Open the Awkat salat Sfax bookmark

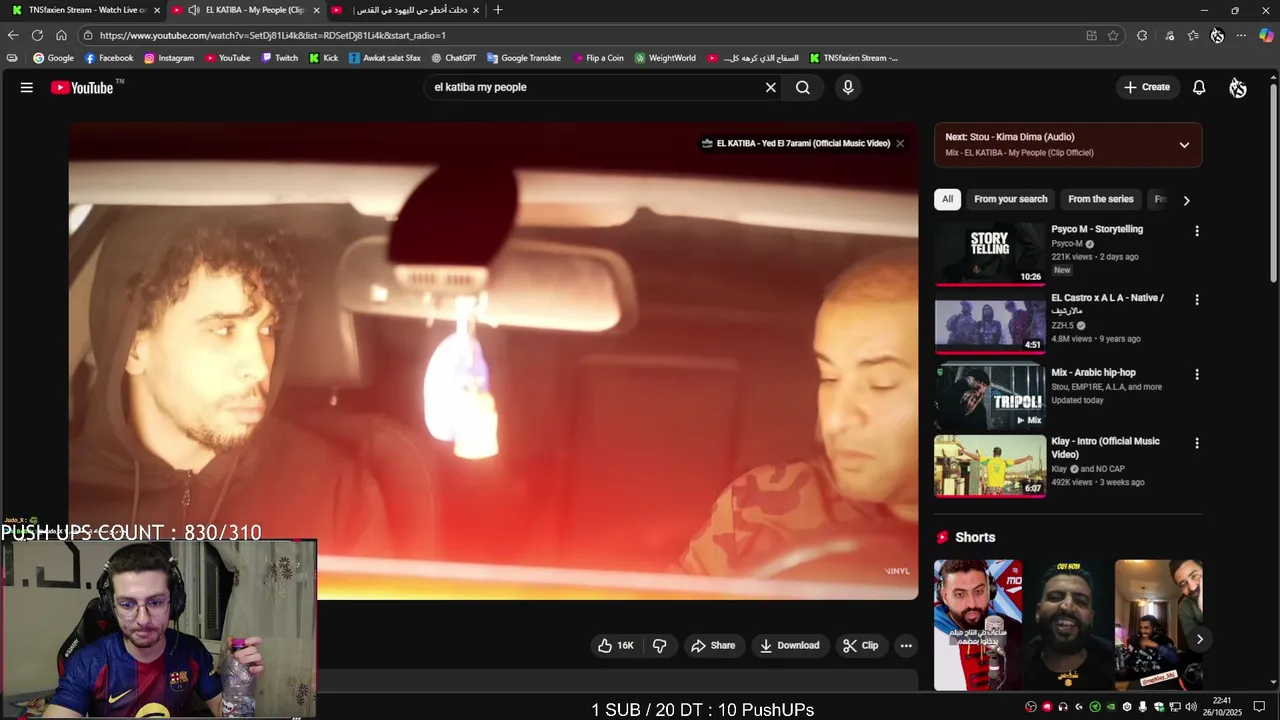click(x=385, y=58)
